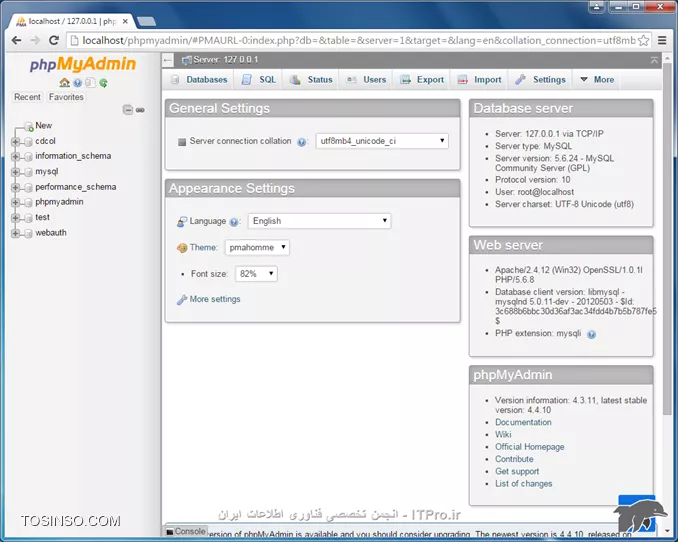Open the Settings tab
This screenshot has height=542, width=678.
click(x=540, y=80)
